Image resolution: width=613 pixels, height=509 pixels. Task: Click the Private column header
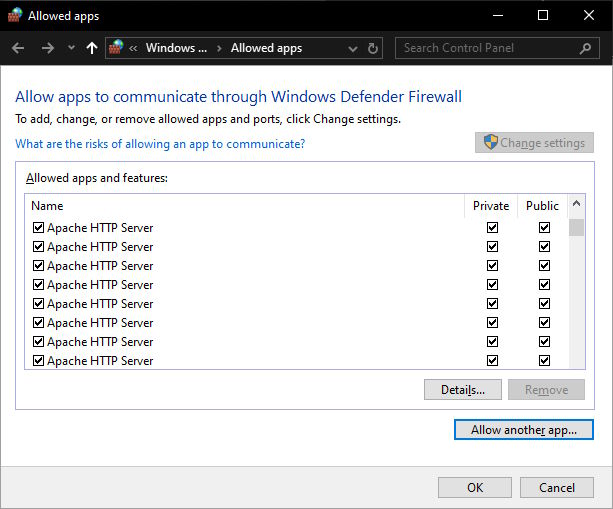pyautogui.click(x=491, y=206)
